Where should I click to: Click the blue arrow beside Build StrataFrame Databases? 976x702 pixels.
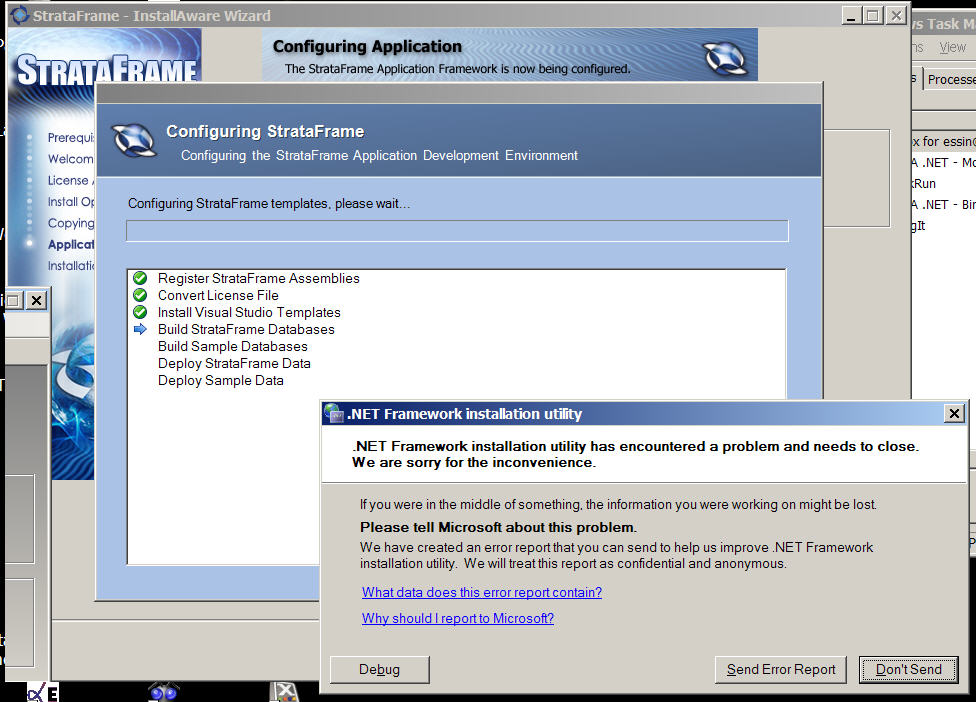pos(140,329)
